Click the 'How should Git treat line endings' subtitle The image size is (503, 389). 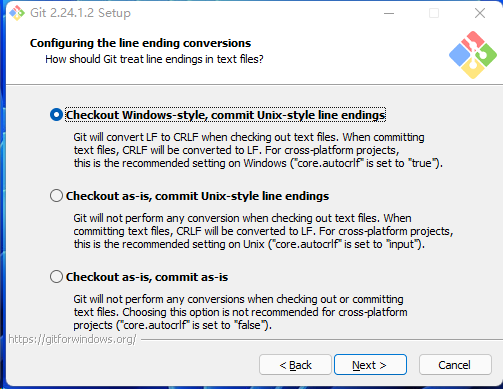[x=154, y=59]
